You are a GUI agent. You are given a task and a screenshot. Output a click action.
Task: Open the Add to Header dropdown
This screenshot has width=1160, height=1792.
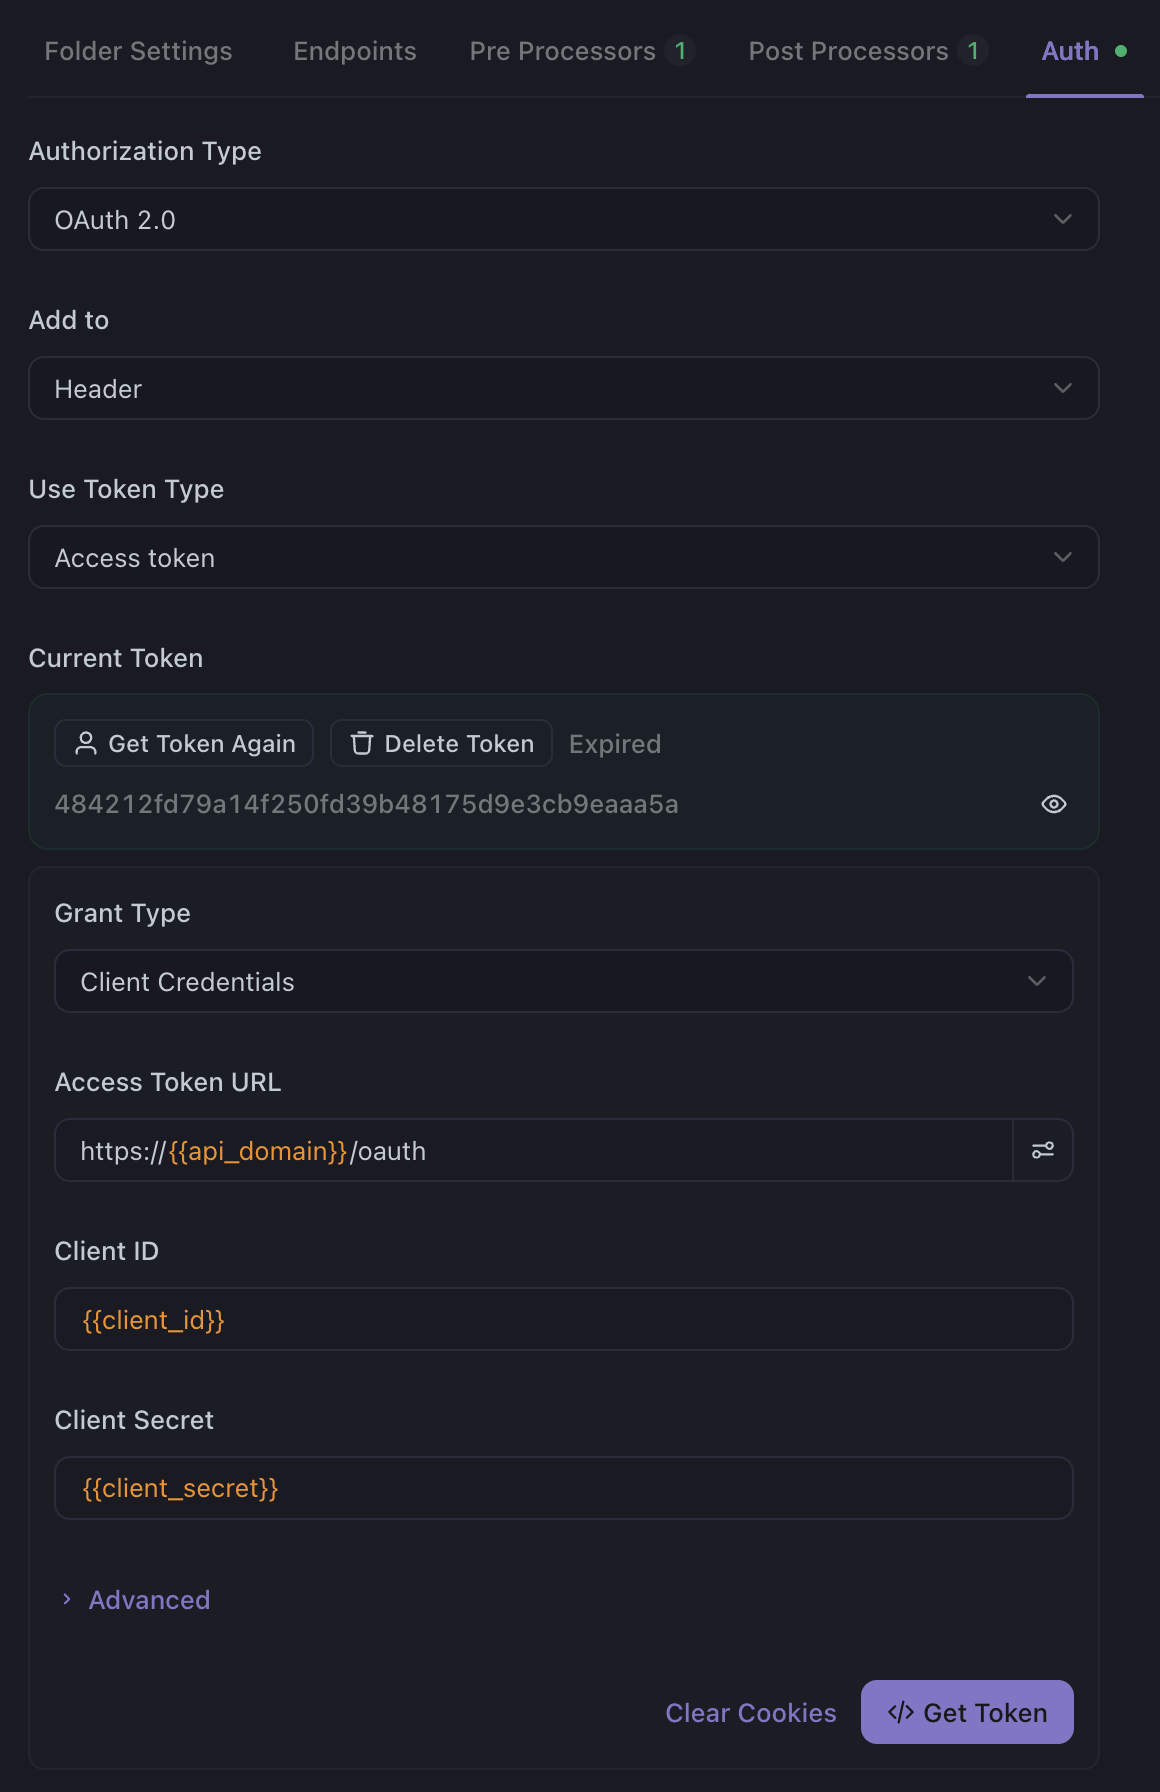coord(564,388)
